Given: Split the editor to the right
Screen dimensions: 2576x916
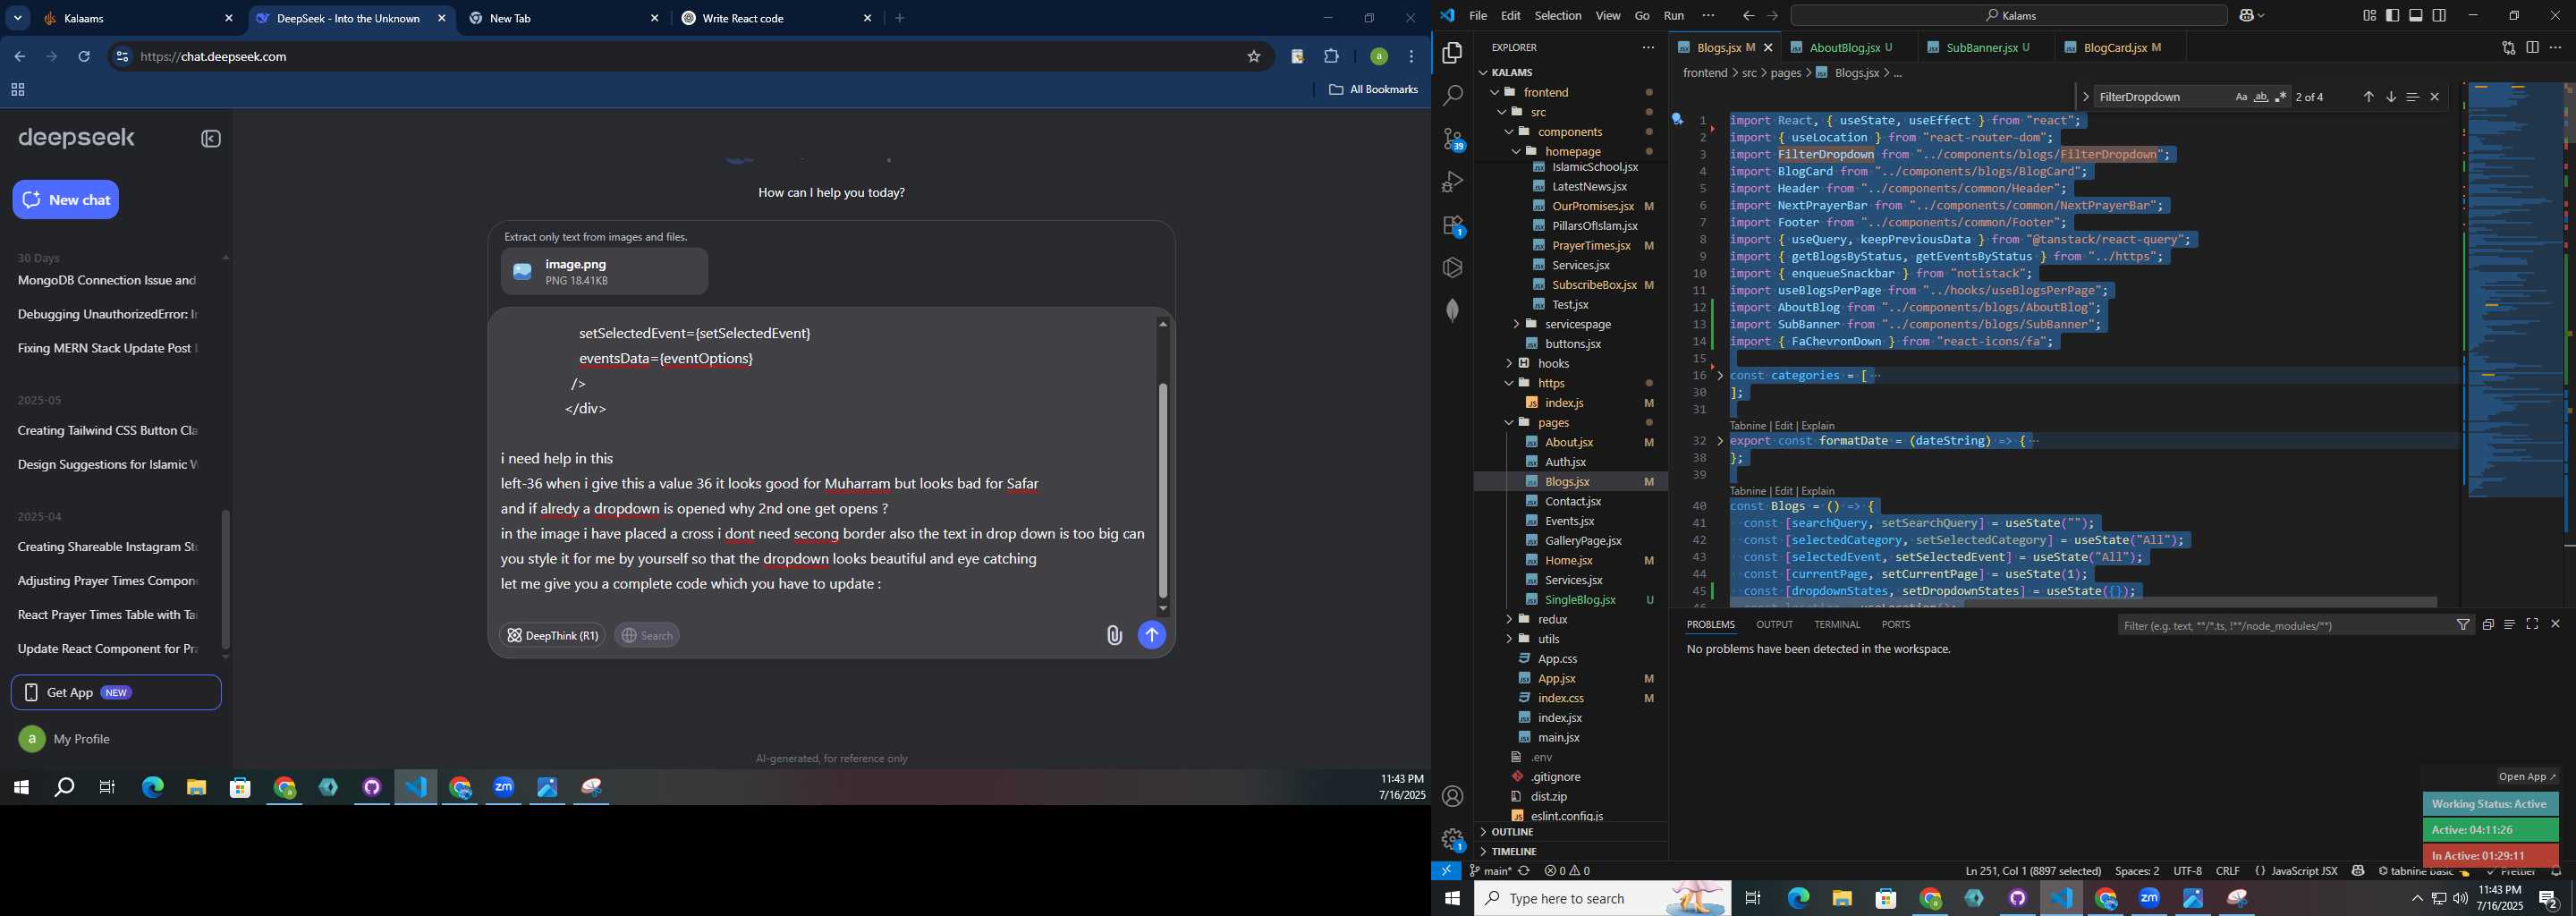Looking at the screenshot, I should (x=2532, y=48).
